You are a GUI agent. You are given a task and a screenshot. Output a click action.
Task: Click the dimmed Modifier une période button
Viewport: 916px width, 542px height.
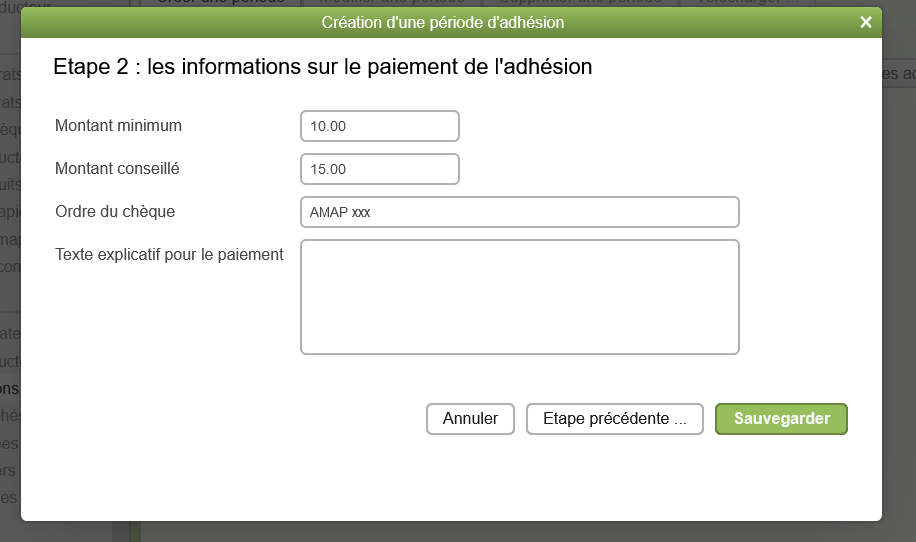point(391,3)
